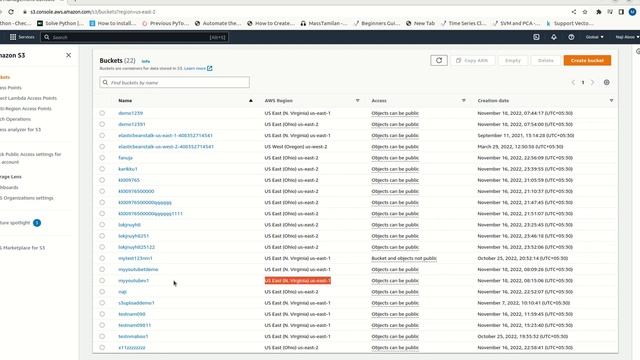Screen dimensions: 640x360
Task: Click the Copy ARN button
Action: [x=472, y=60]
